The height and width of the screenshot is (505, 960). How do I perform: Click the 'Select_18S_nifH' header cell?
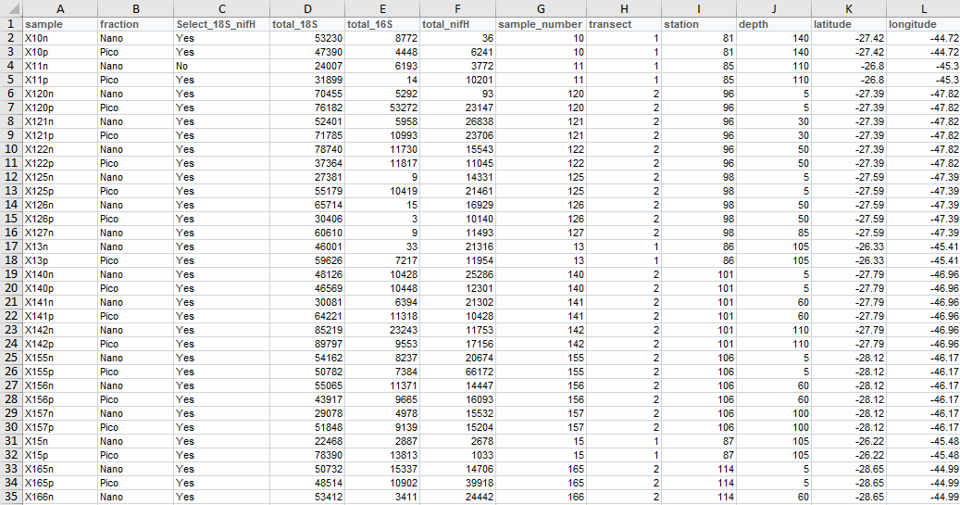click(220, 23)
